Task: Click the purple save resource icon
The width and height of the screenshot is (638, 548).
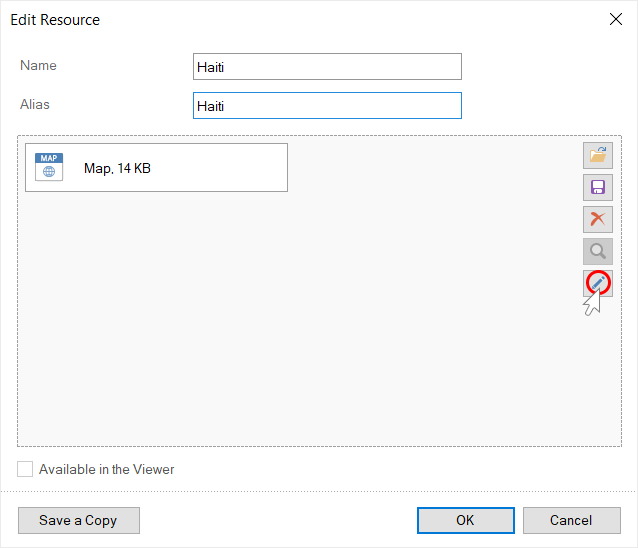Action: pyautogui.click(x=598, y=188)
